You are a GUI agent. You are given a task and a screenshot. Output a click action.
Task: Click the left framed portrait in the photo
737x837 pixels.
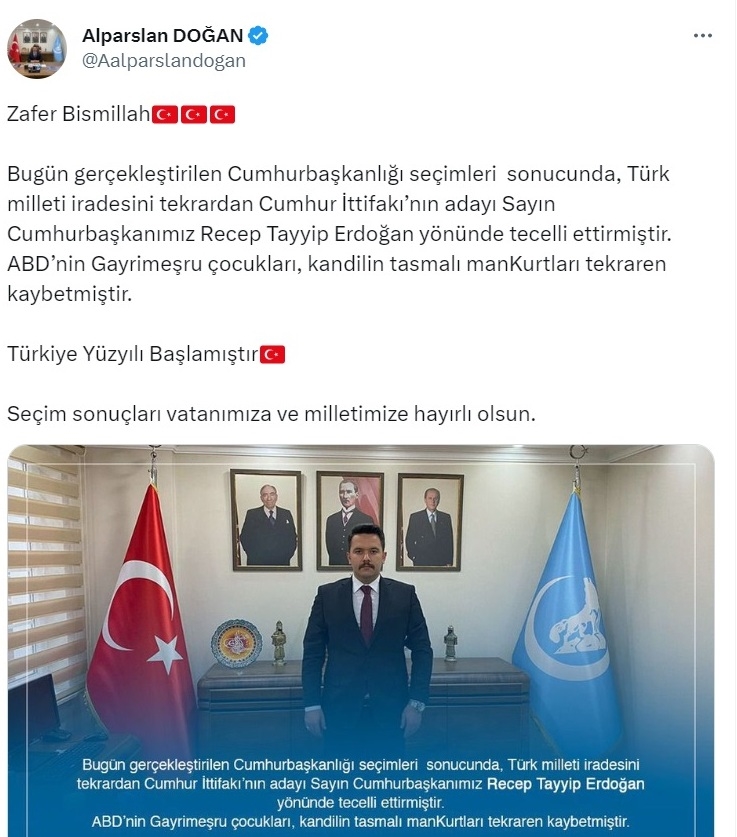(x=266, y=519)
